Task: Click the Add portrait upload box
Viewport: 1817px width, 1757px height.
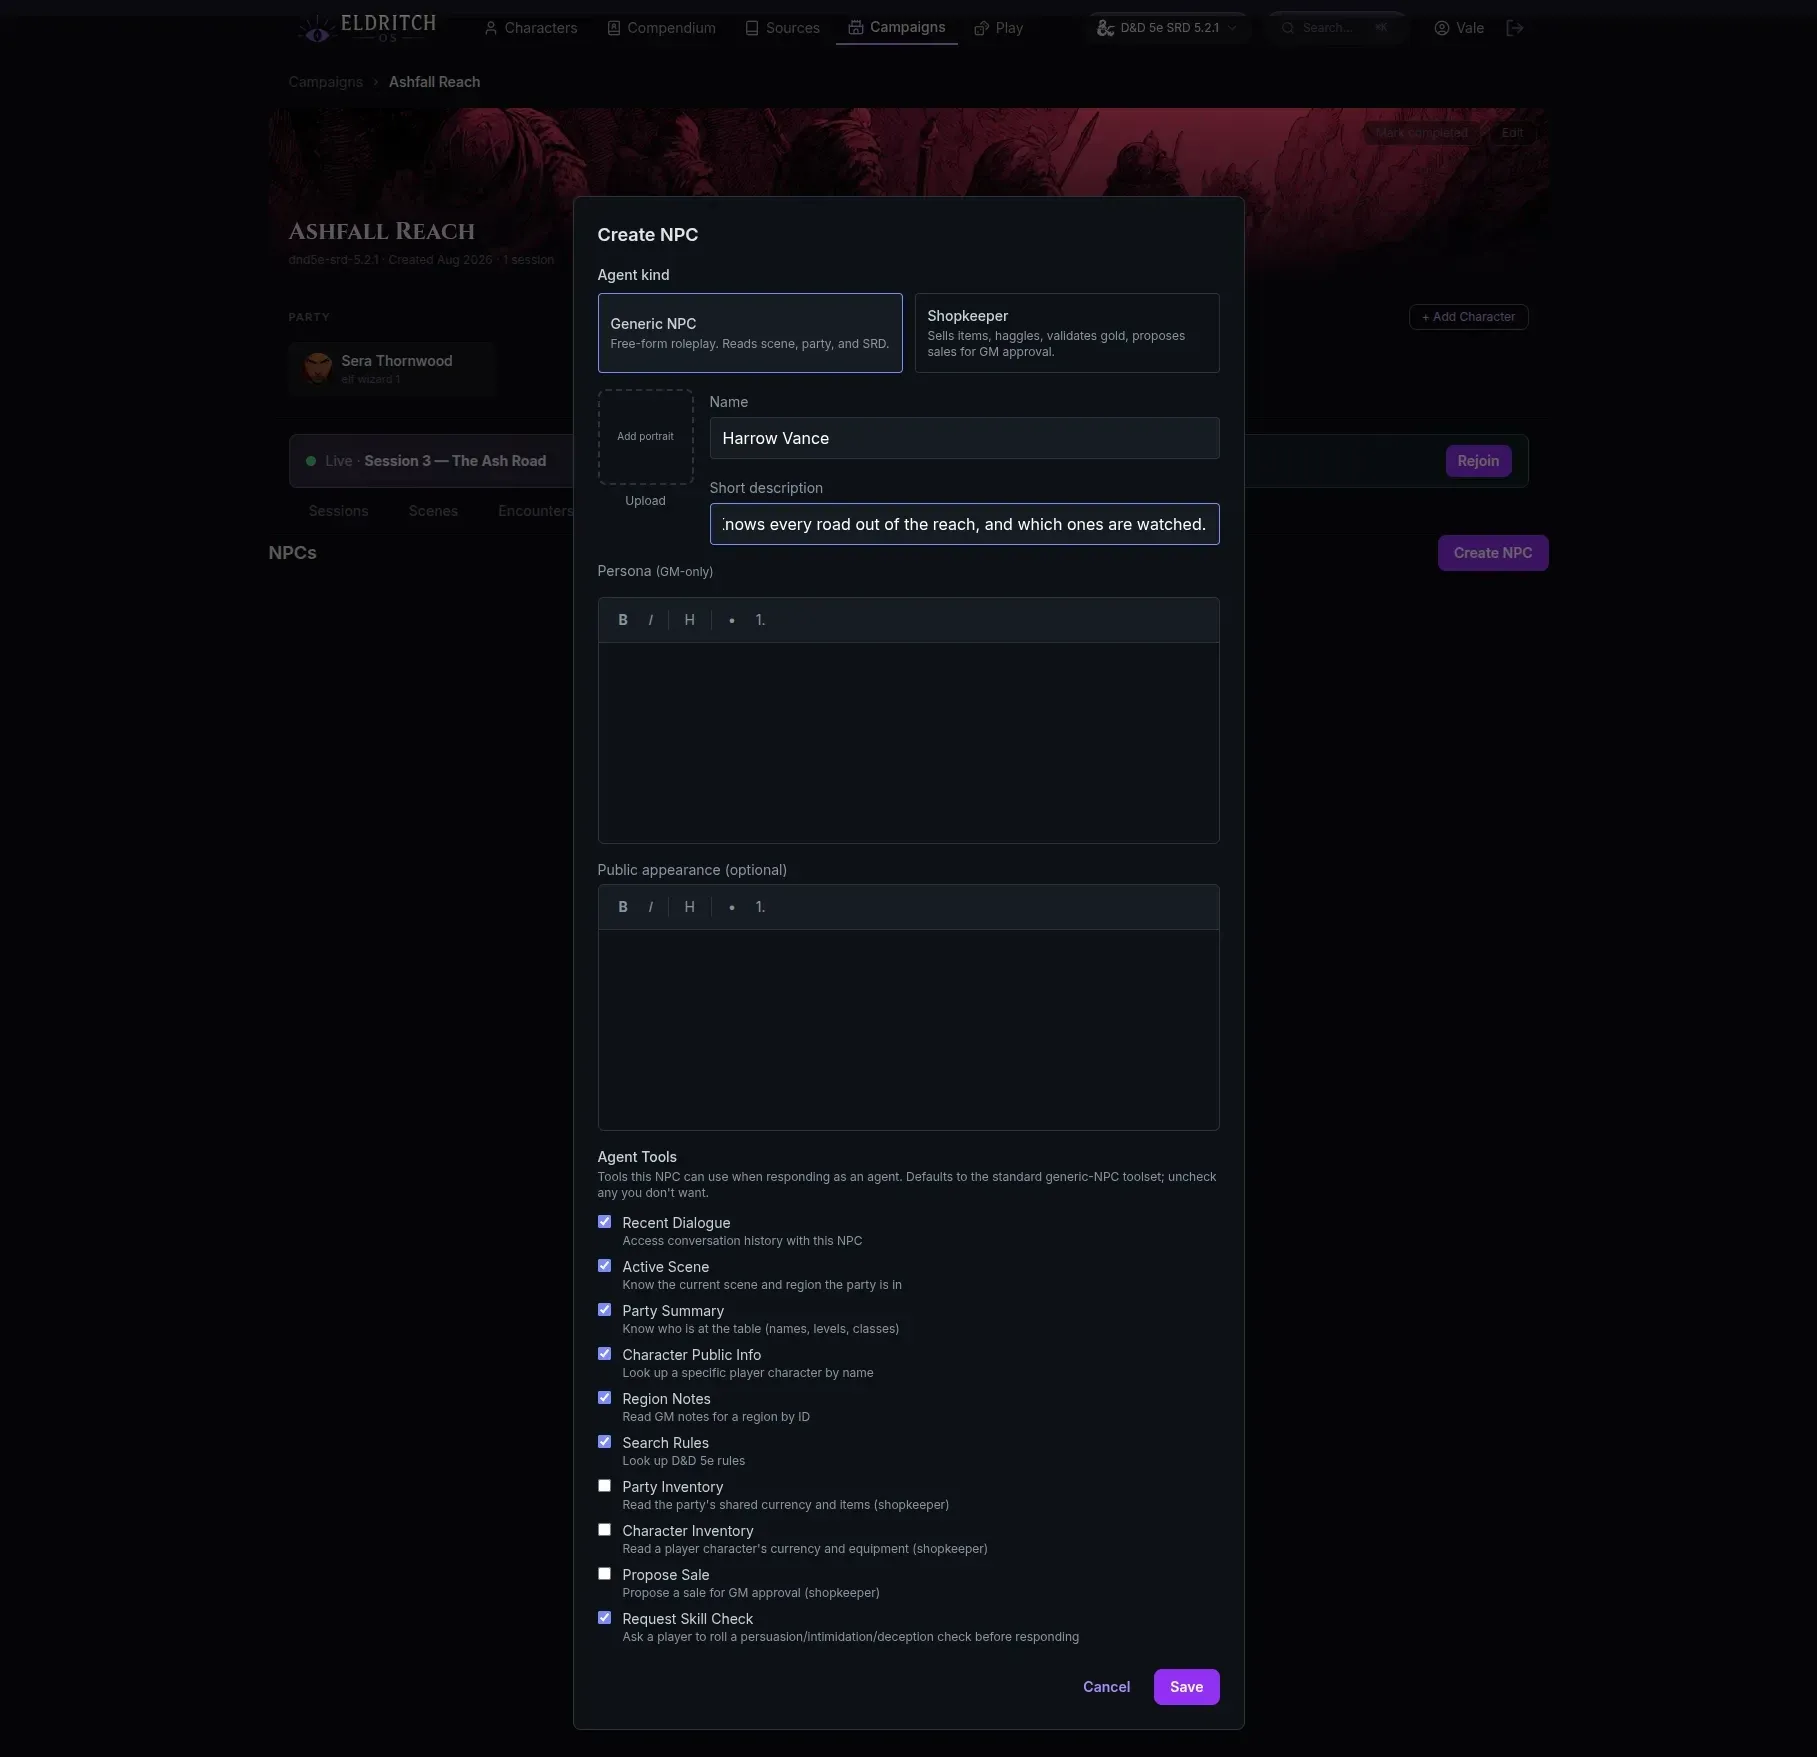Action: 646,437
